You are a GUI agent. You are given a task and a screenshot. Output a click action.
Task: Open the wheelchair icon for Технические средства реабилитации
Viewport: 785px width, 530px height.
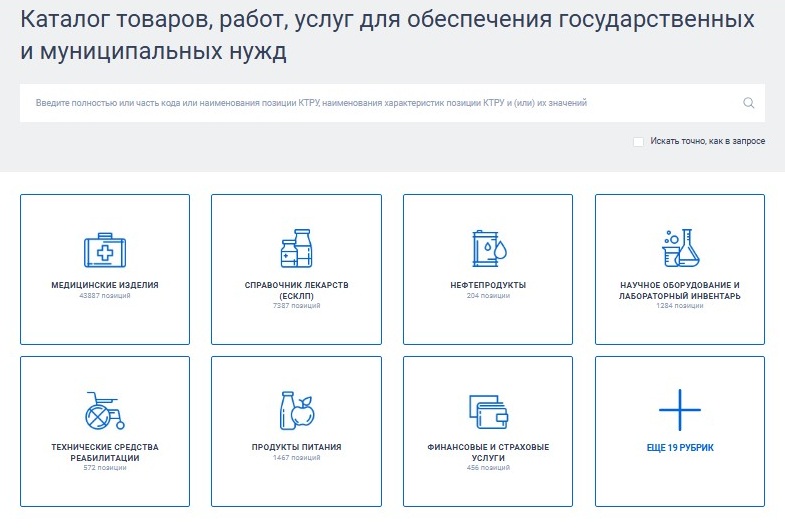point(105,410)
